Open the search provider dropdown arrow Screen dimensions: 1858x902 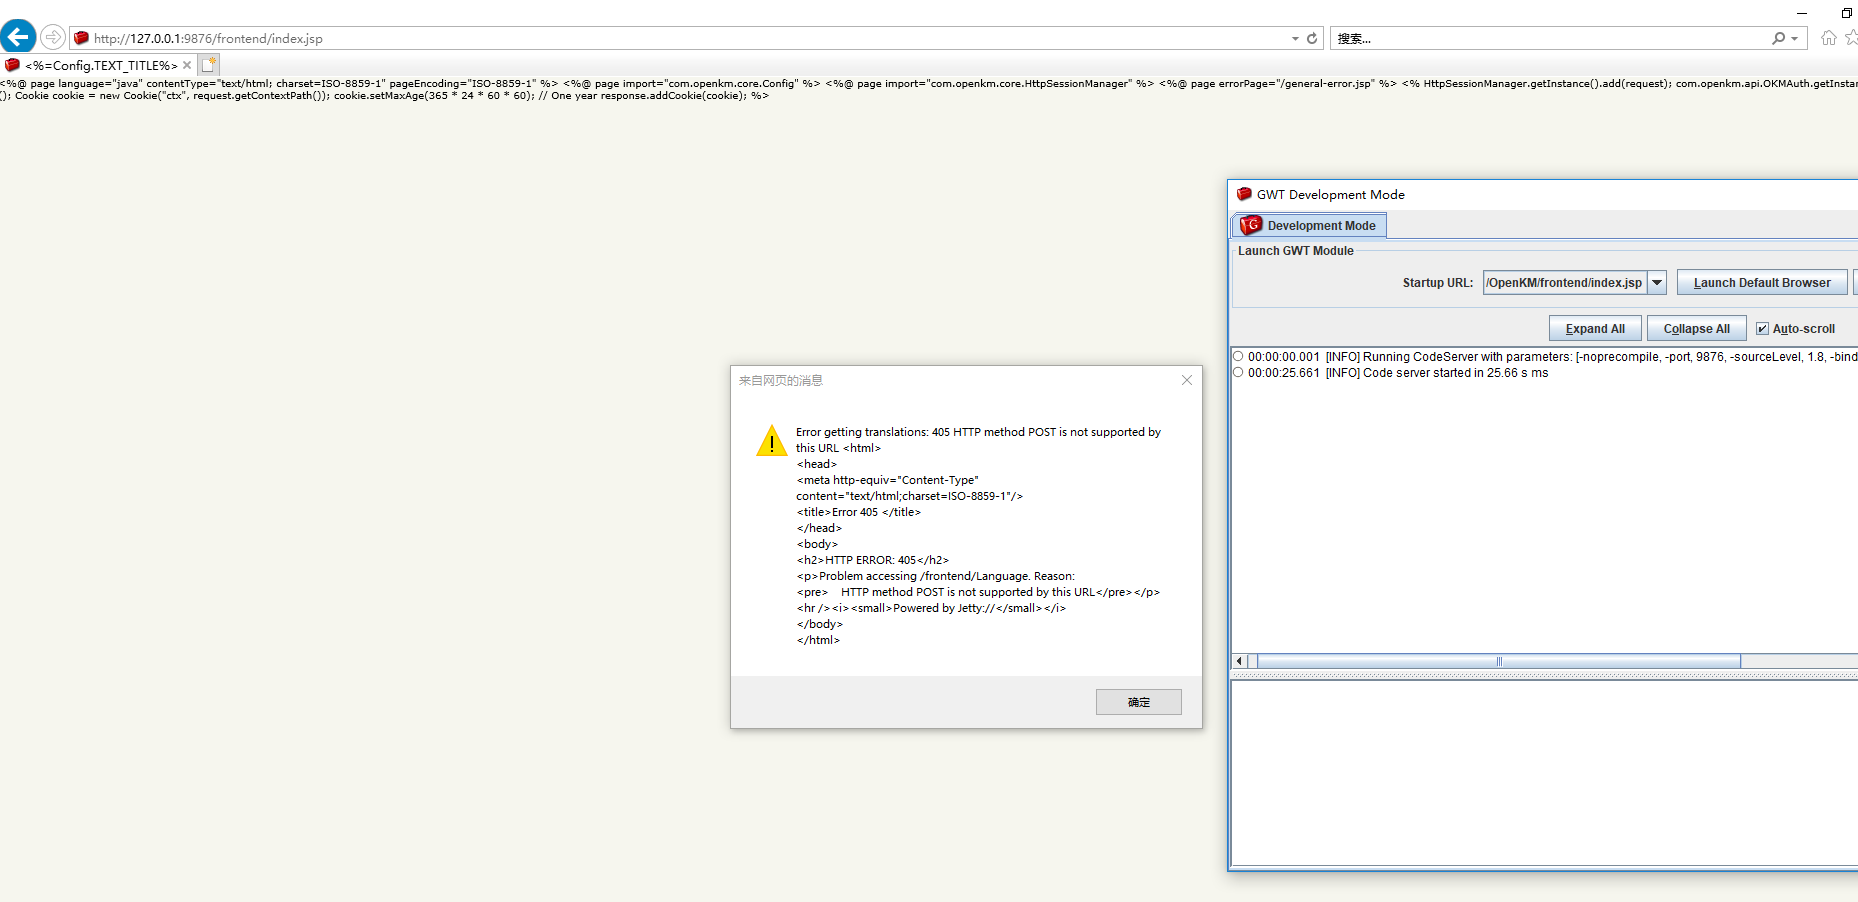1795,38
